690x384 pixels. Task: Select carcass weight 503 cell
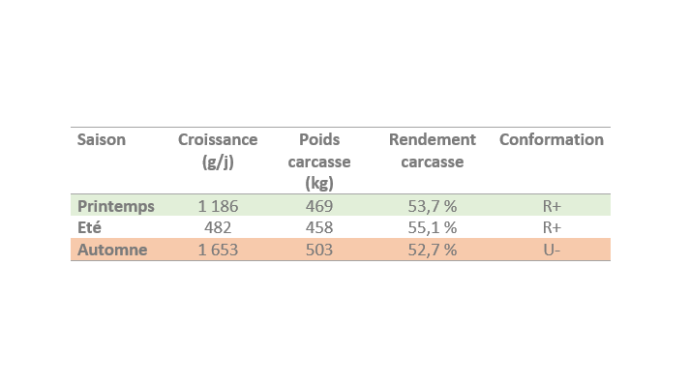(319, 250)
